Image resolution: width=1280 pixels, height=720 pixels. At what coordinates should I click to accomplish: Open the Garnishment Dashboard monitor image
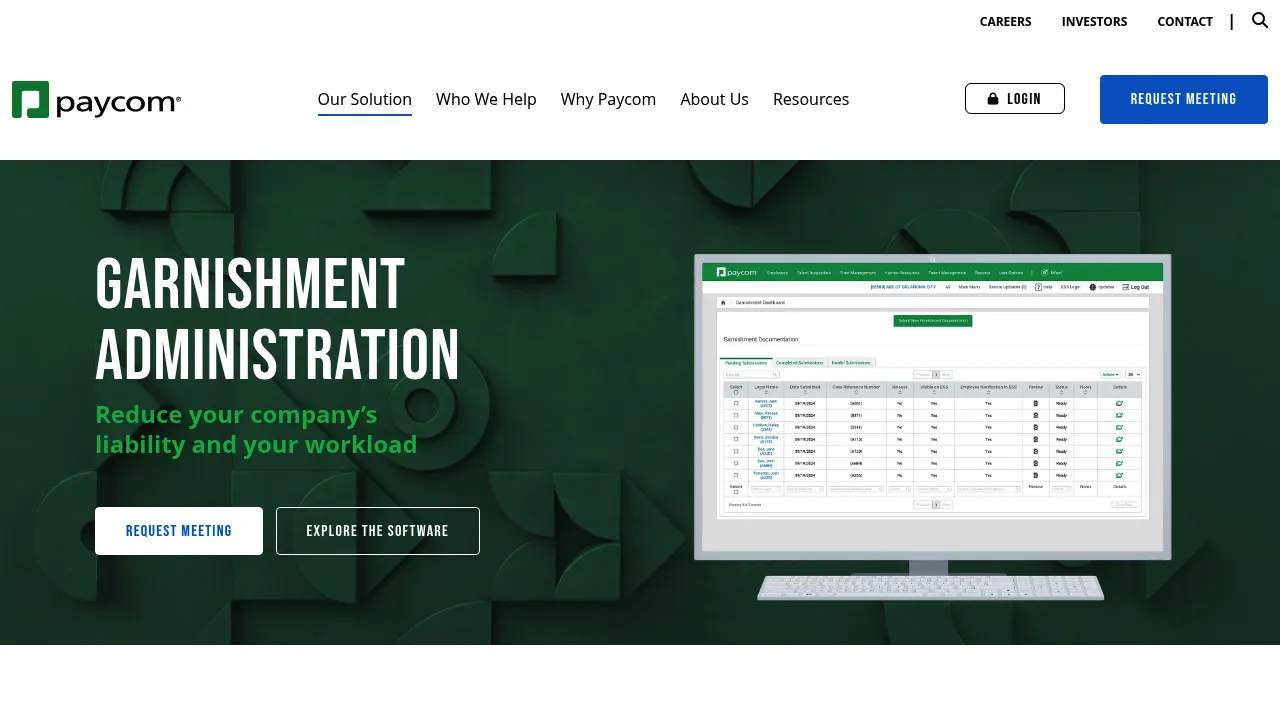[x=932, y=427]
